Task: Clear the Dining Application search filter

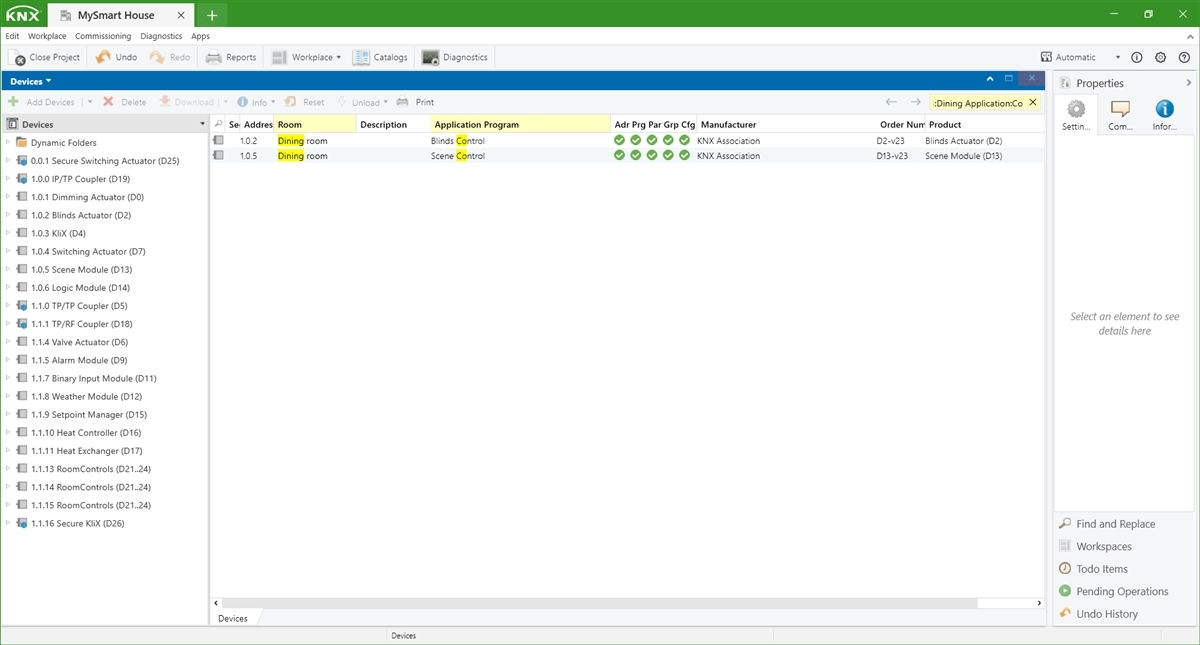Action: click(1033, 103)
